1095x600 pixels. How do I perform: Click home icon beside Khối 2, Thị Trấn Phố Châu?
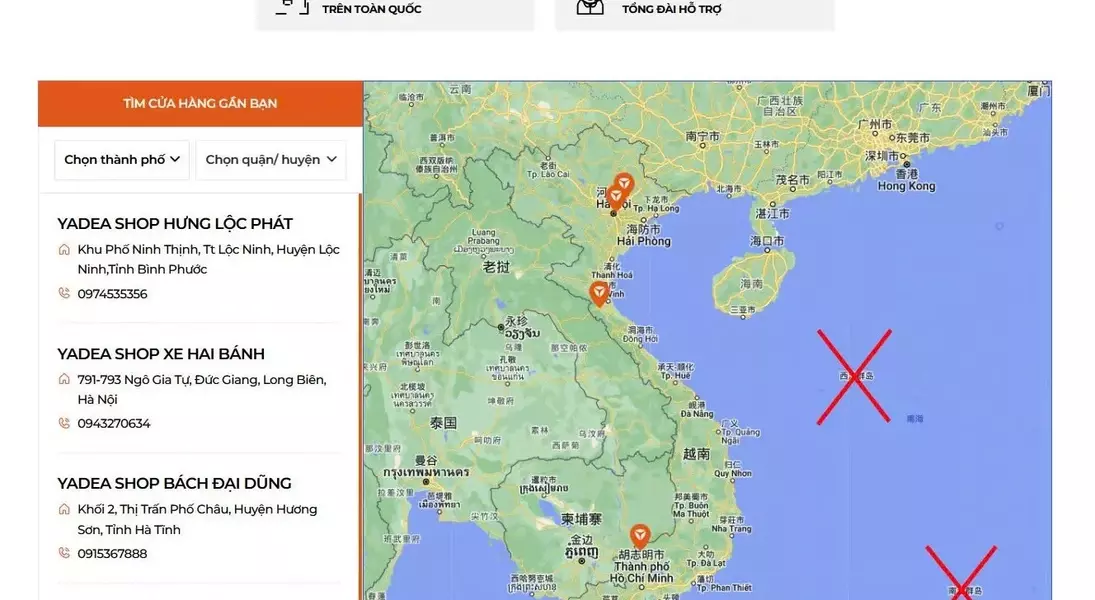pos(64,509)
